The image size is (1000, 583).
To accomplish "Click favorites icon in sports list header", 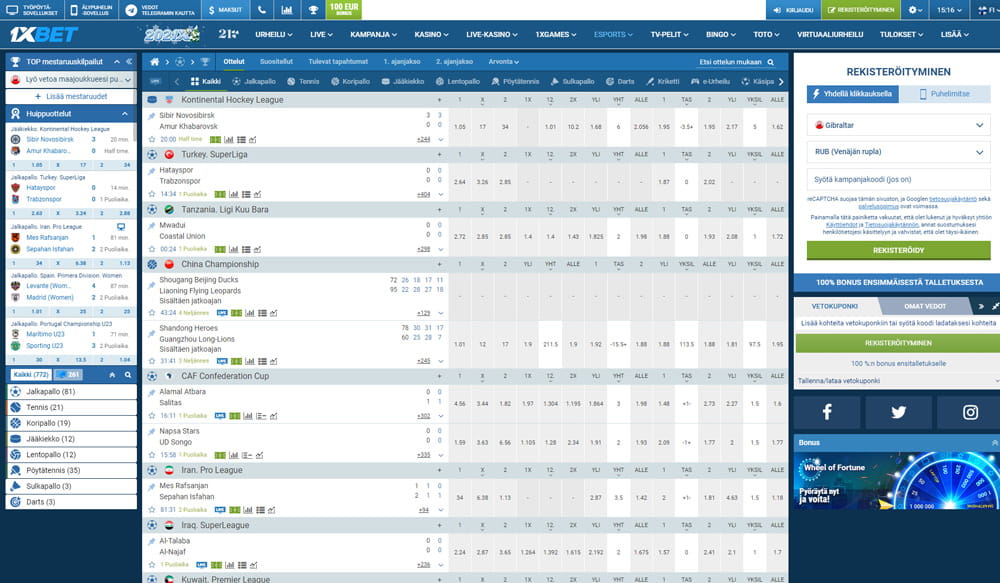I will pos(112,375).
